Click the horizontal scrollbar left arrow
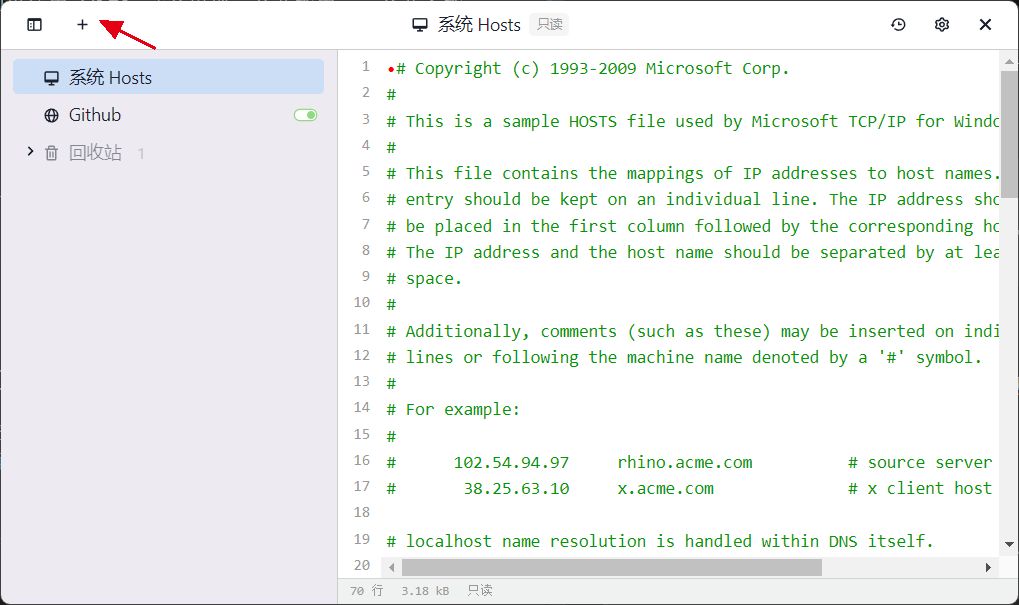This screenshot has width=1019, height=605. point(392,567)
